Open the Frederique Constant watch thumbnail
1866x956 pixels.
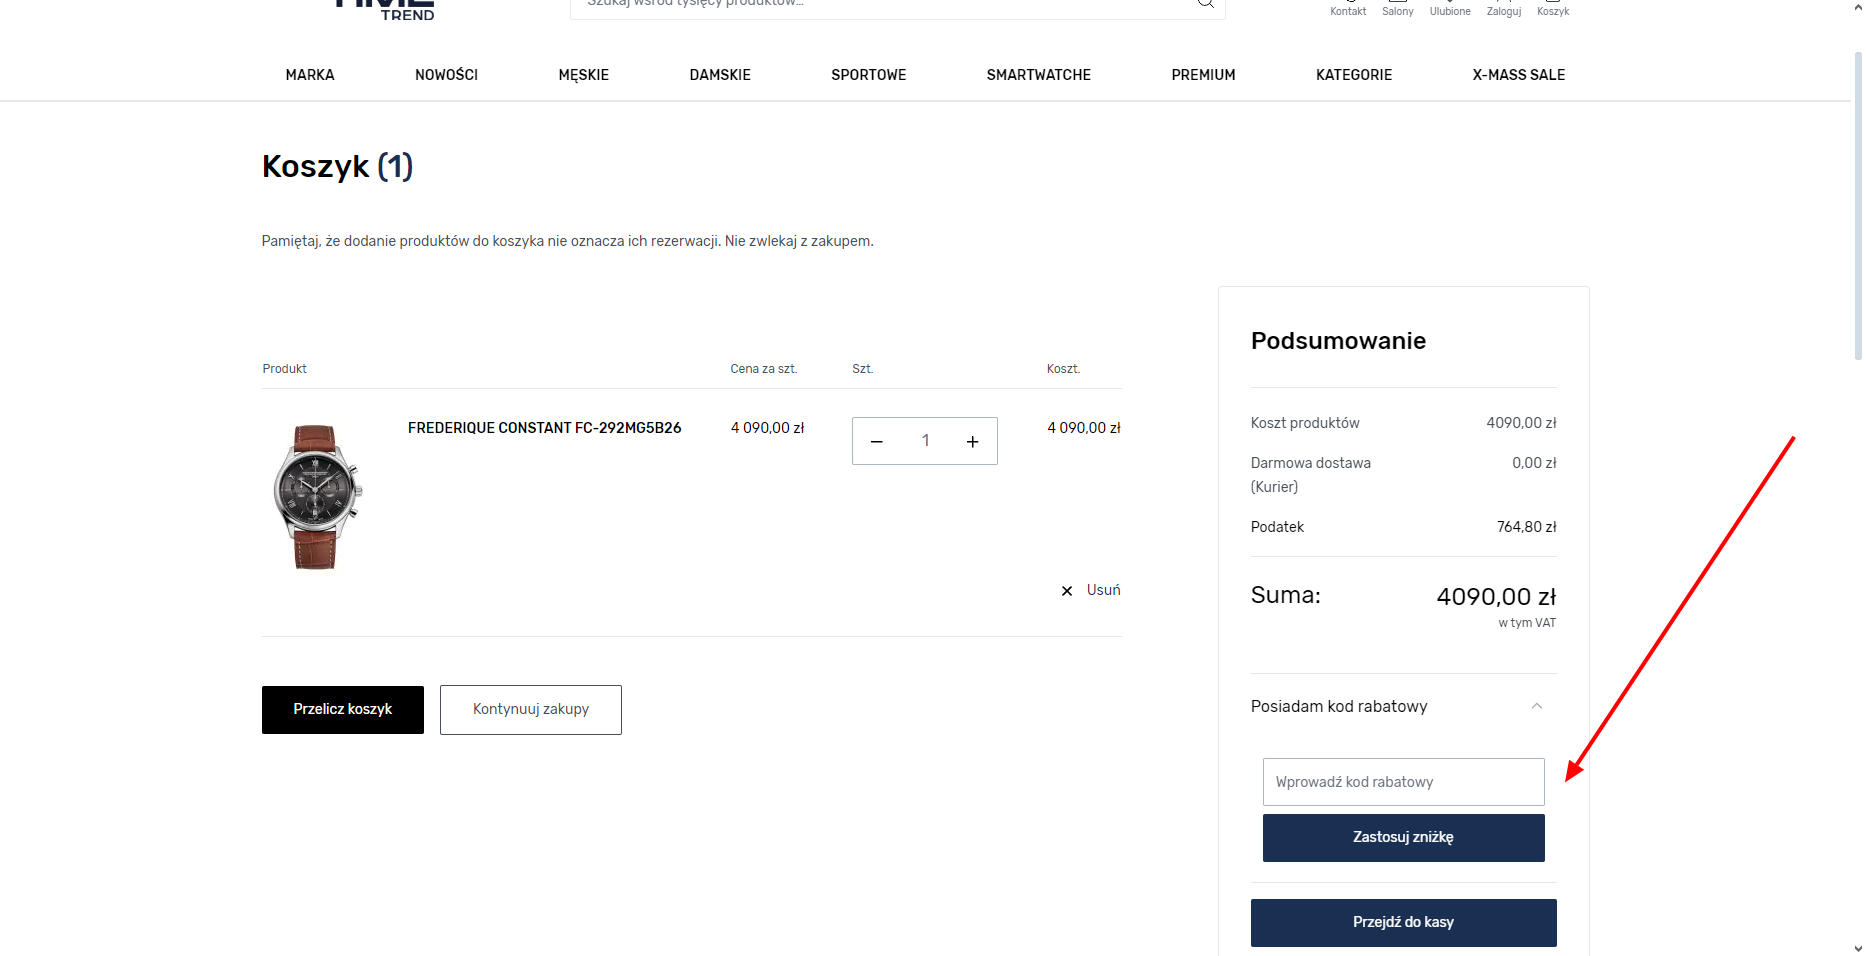[x=317, y=497]
